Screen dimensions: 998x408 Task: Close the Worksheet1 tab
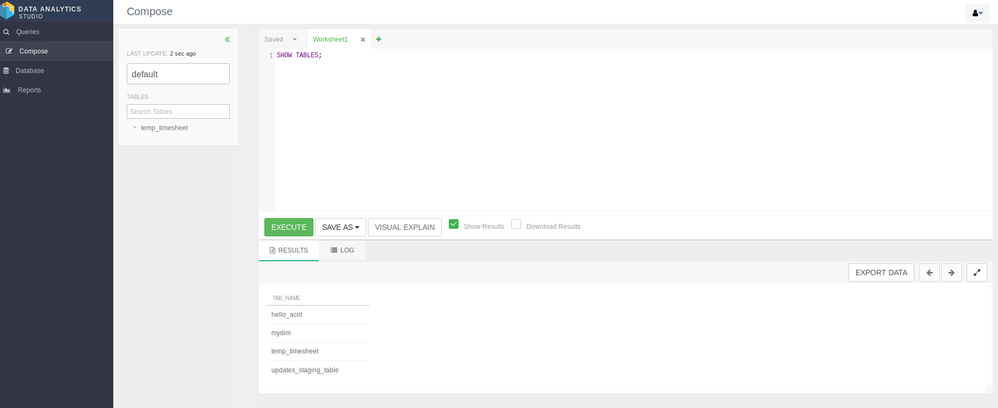click(x=363, y=39)
